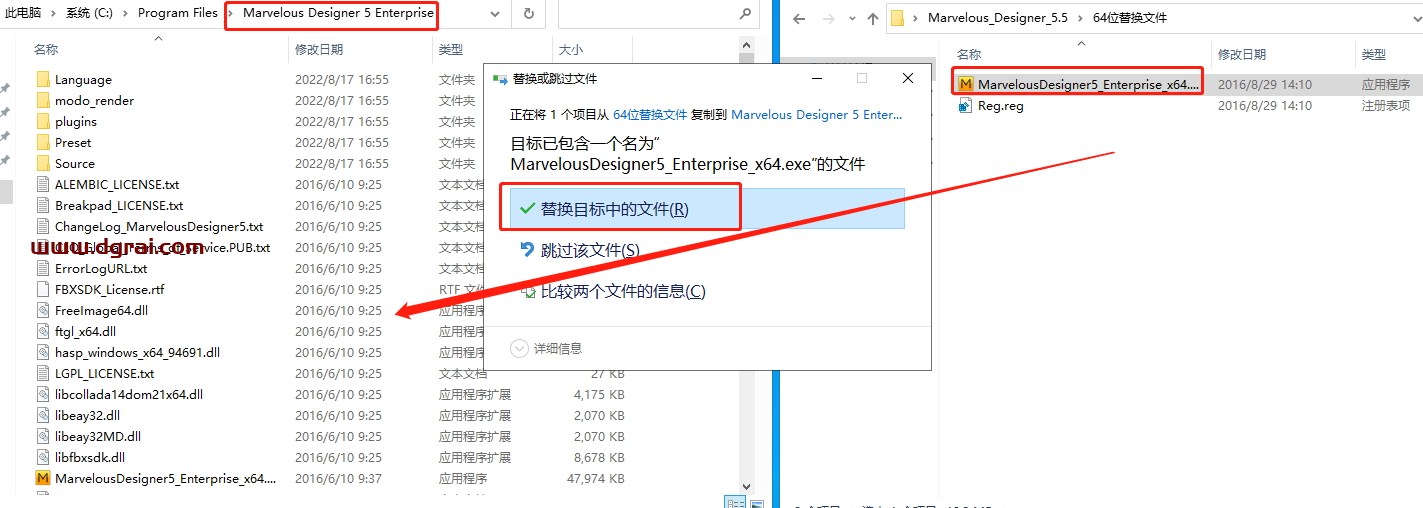Select LGPL_LICENSE.txt
The height and width of the screenshot is (508, 1423).
tap(104, 373)
